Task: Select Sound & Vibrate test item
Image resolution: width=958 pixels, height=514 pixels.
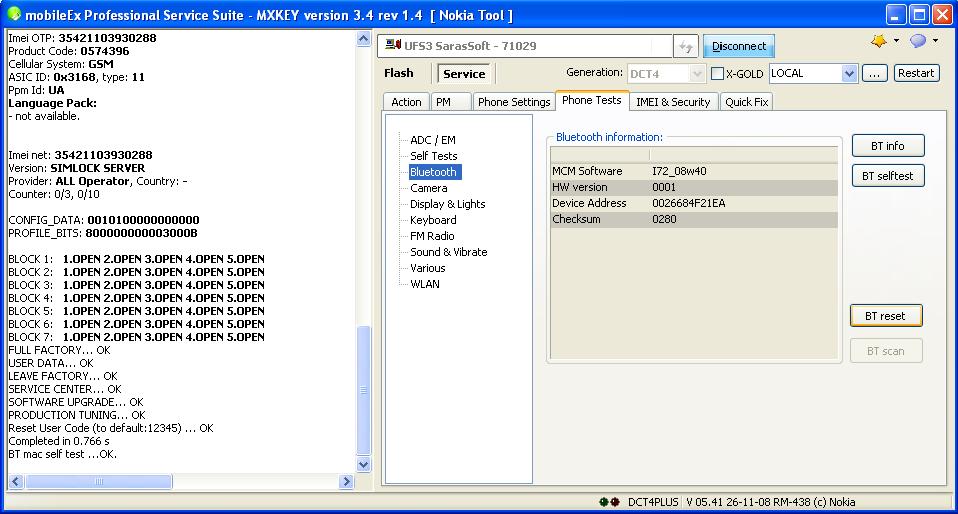Action: point(449,251)
